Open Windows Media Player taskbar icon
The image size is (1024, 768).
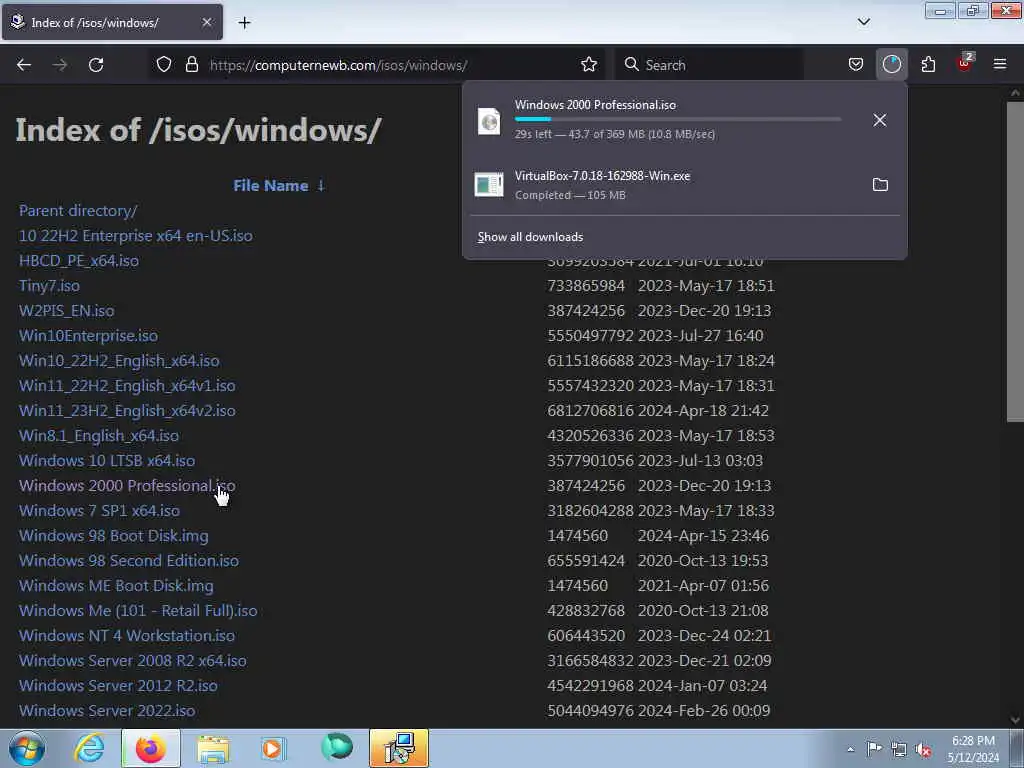273,748
